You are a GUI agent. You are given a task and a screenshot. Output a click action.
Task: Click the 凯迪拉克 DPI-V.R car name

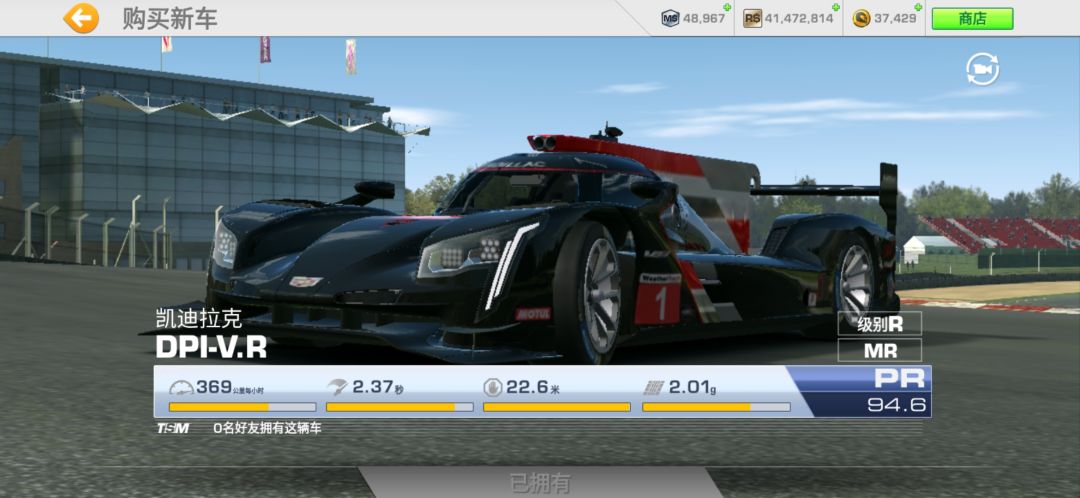pos(211,333)
